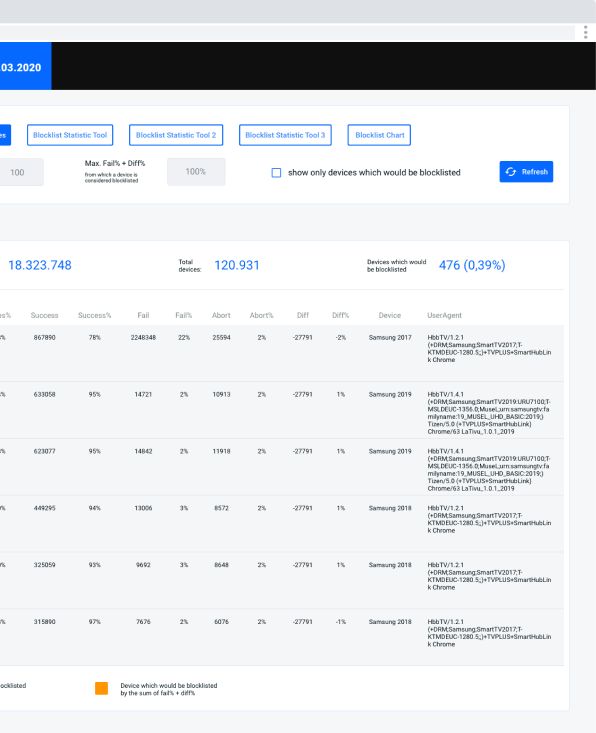Image resolution: width=596 pixels, height=733 pixels.
Task: Click the success value 867890
Action: pos(44,338)
